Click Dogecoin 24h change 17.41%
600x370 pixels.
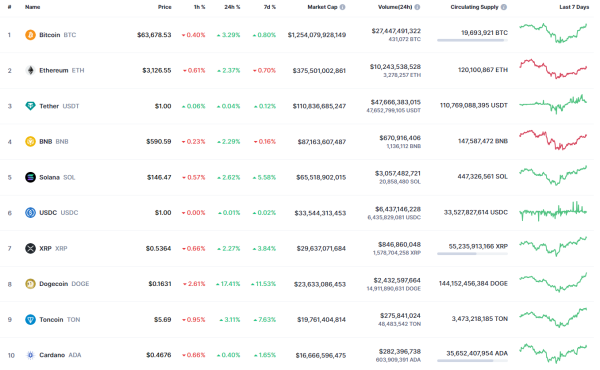[228, 284]
